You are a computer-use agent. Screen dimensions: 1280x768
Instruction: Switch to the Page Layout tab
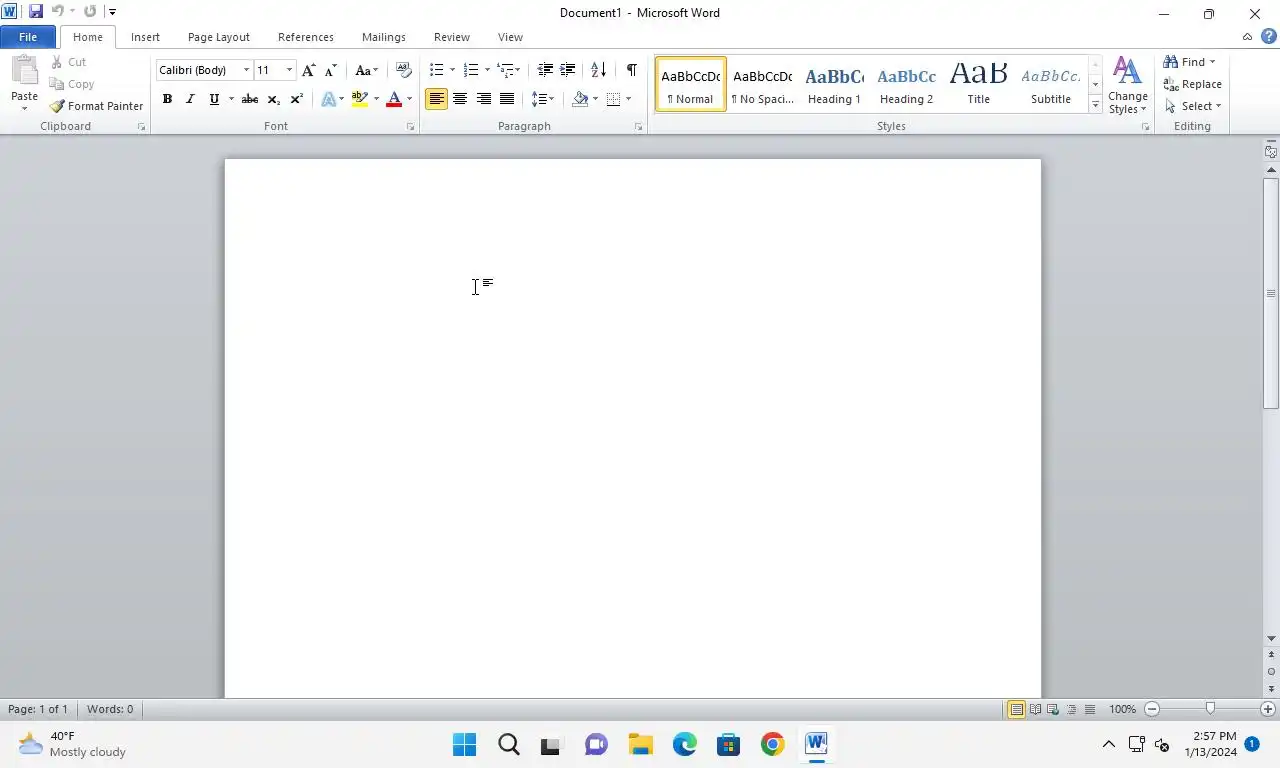pos(219,37)
